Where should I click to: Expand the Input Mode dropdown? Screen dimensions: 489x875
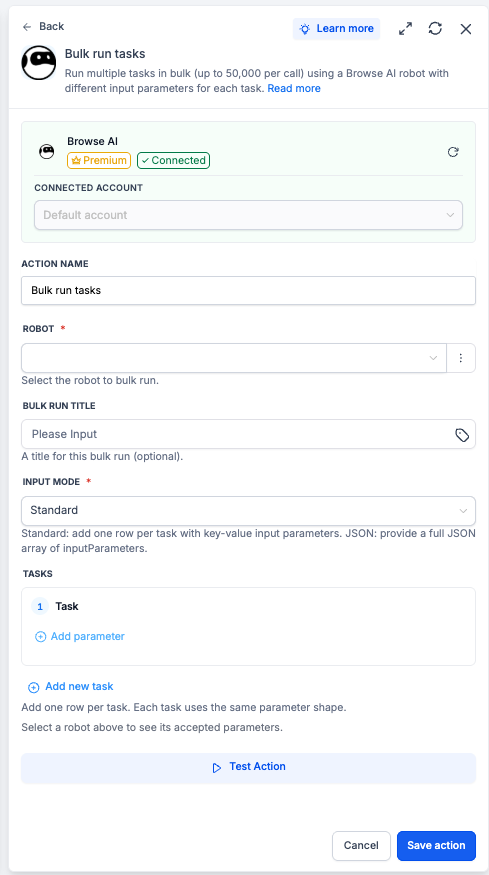point(248,511)
